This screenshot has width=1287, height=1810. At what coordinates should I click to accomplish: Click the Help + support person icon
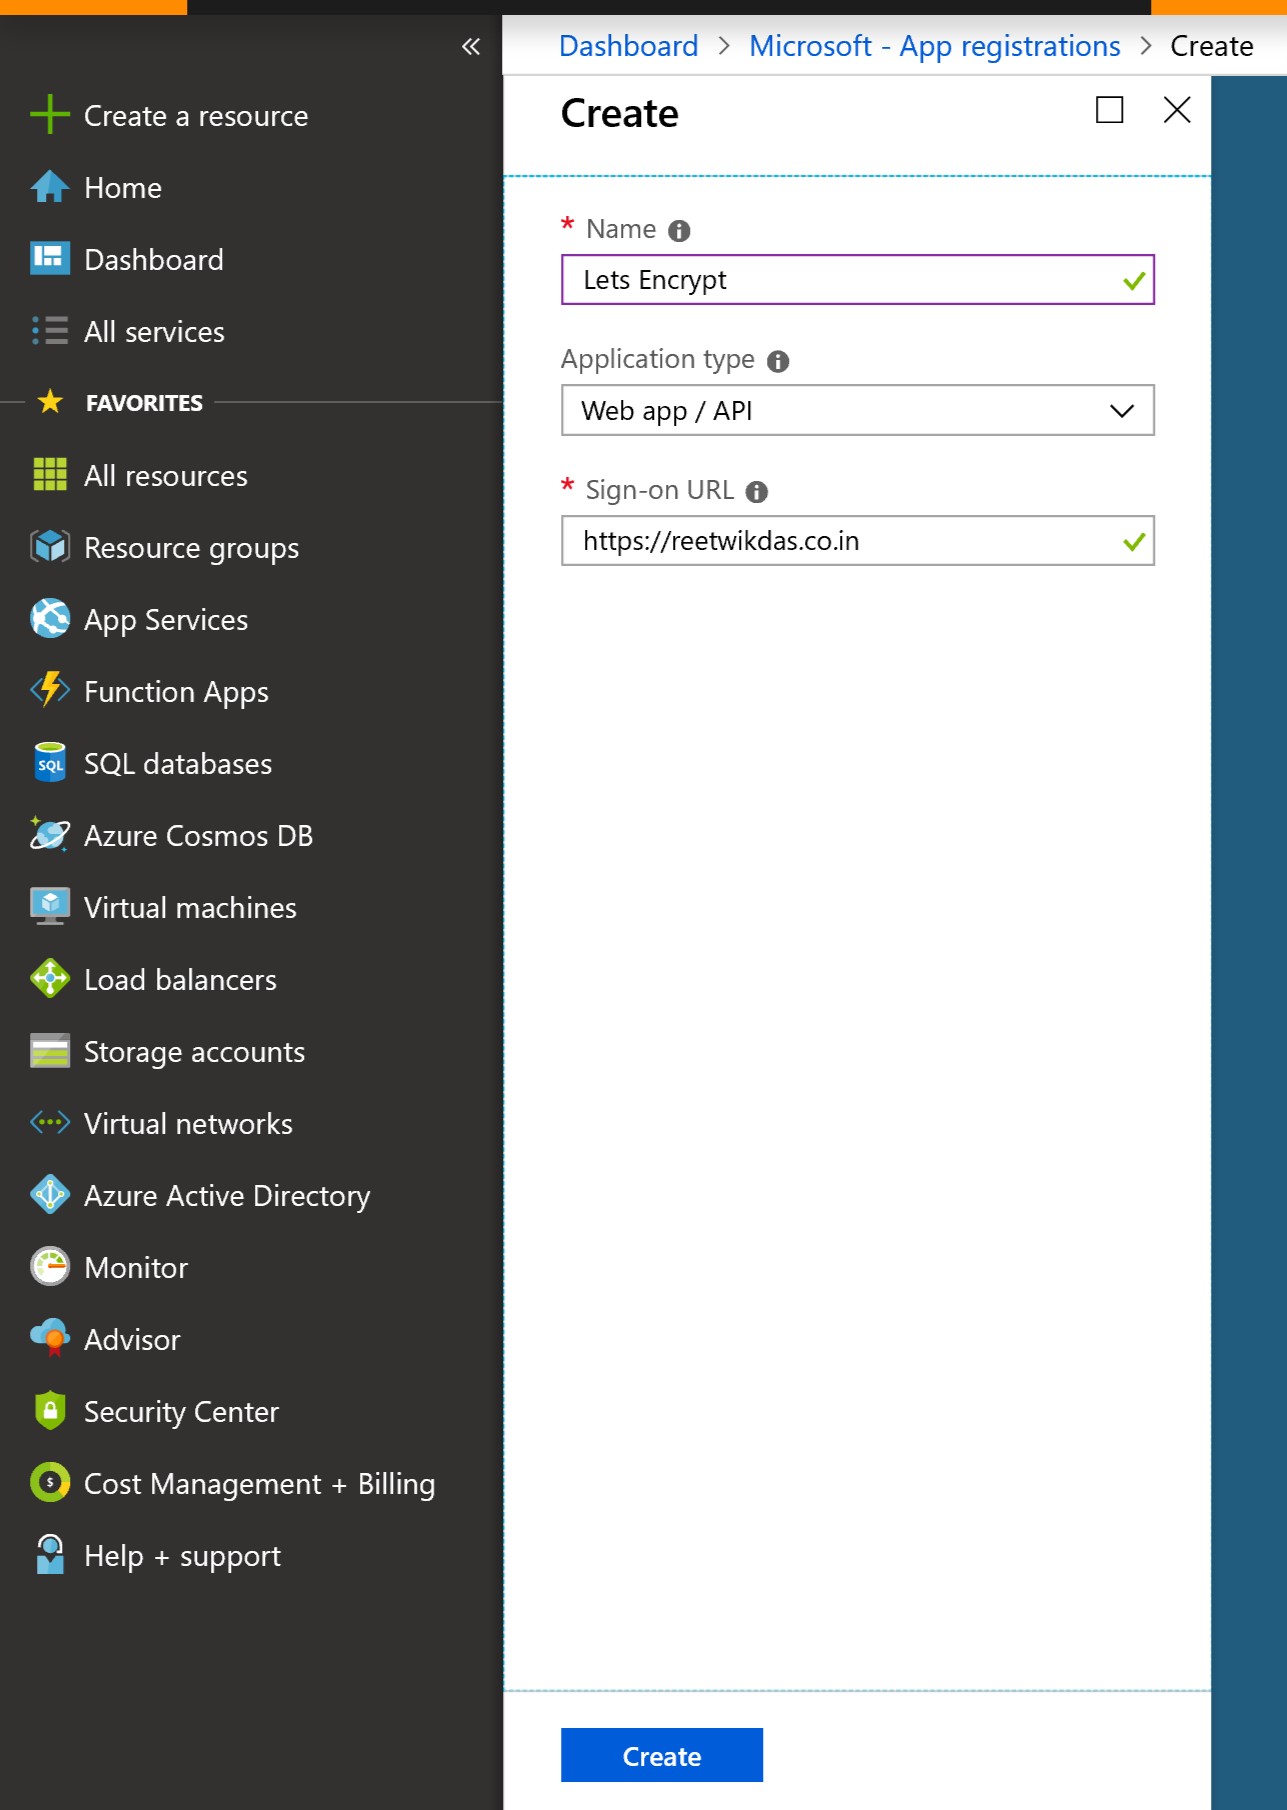(x=50, y=1555)
